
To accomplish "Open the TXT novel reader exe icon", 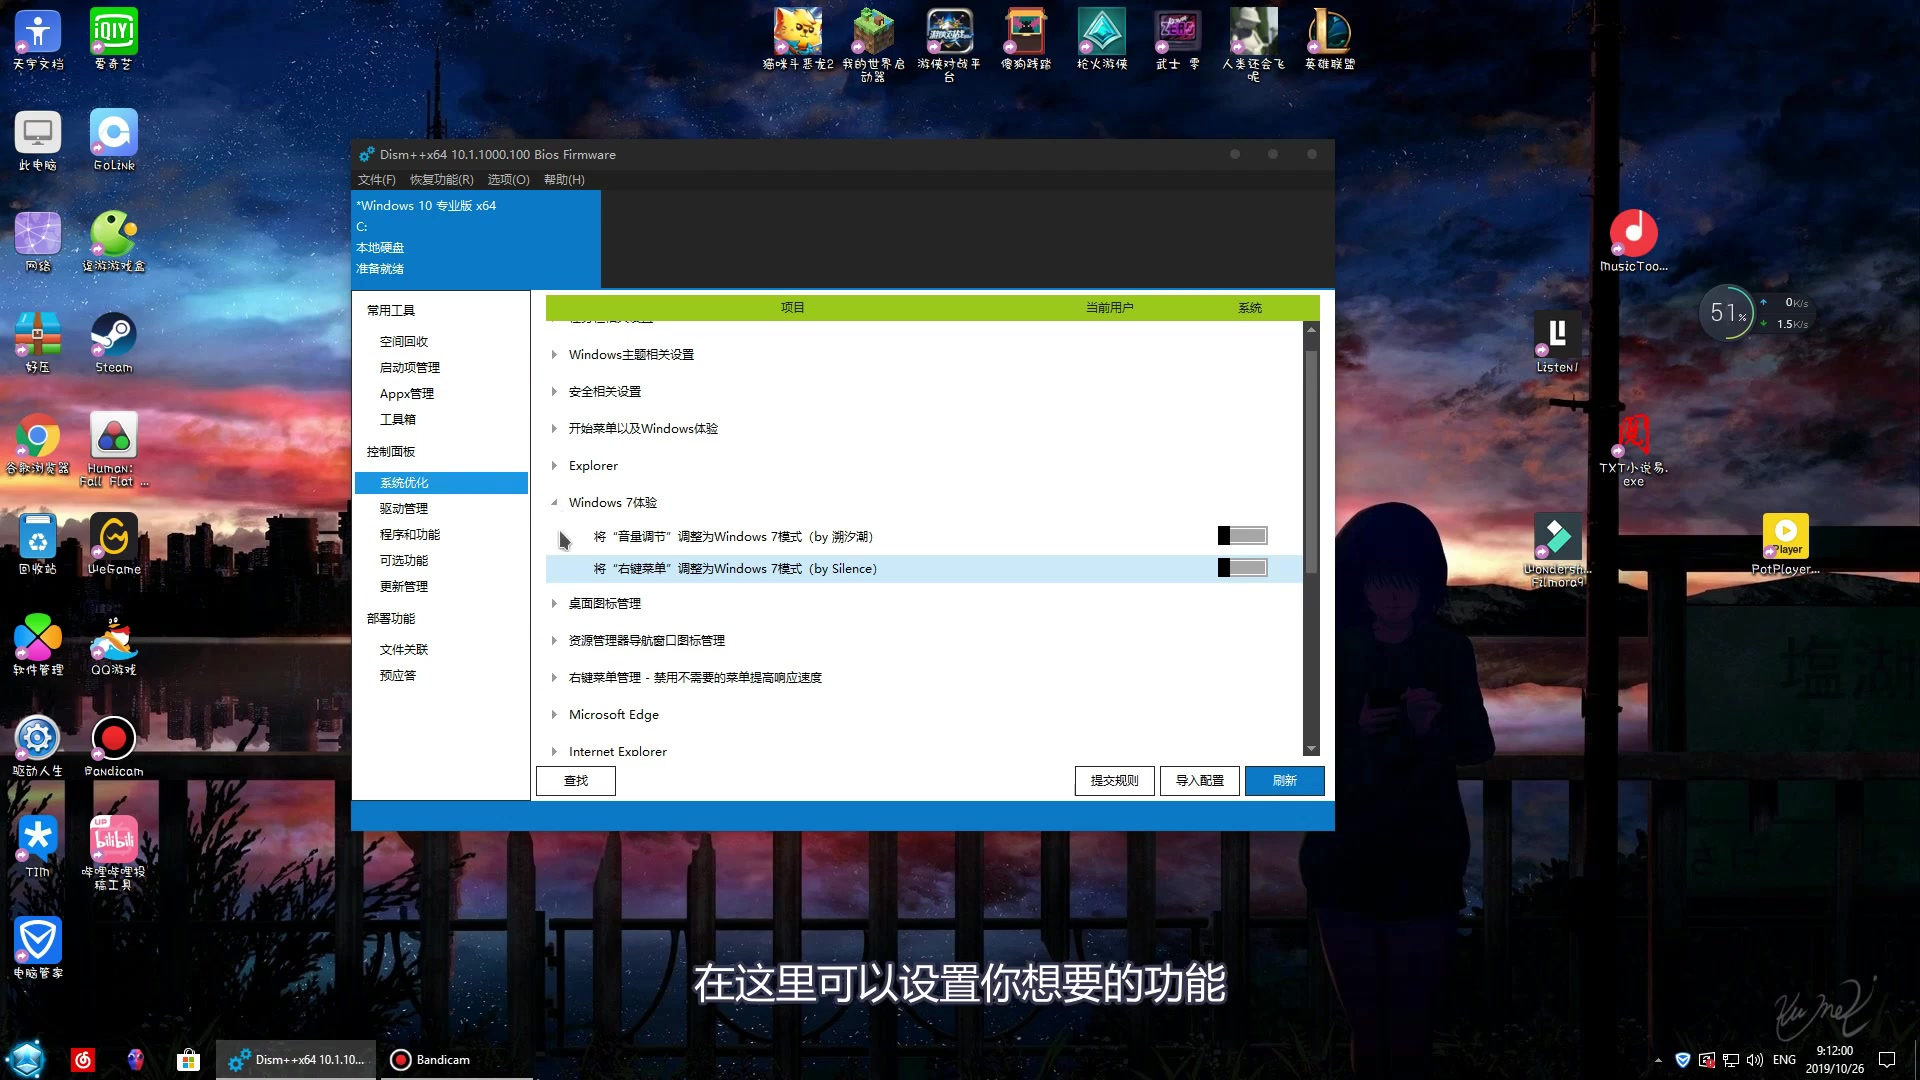I will pyautogui.click(x=1633, y=450).
